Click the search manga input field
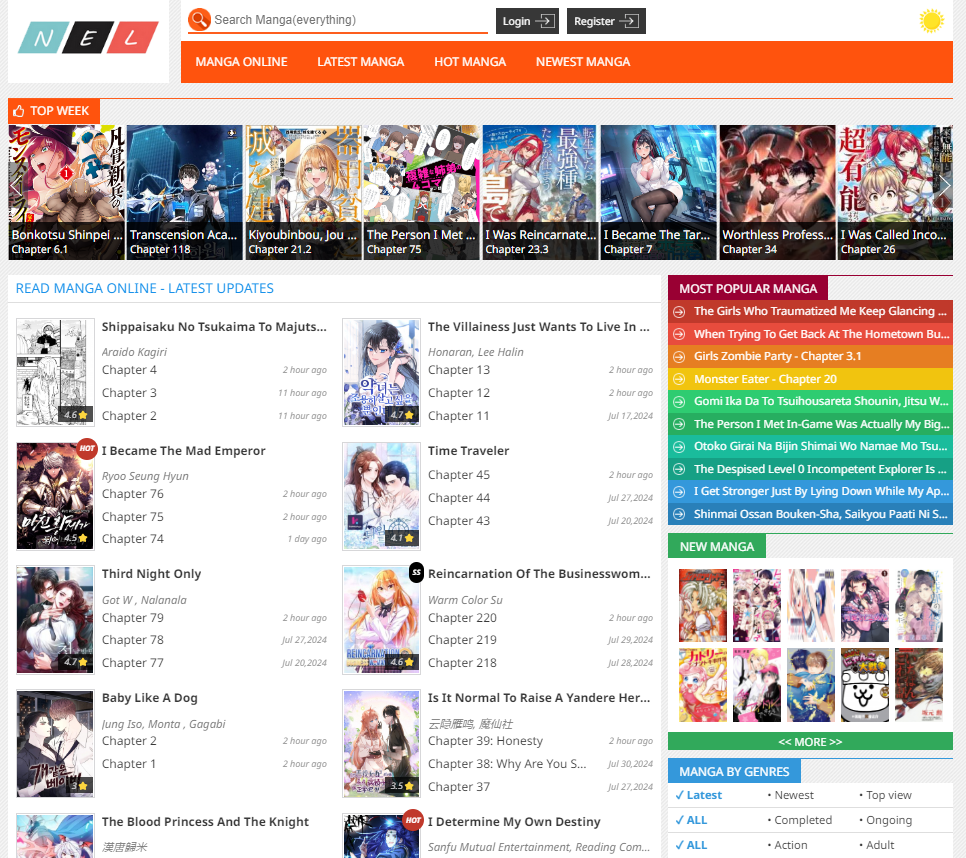The image size is (966, 858). [x=350, y=20]
